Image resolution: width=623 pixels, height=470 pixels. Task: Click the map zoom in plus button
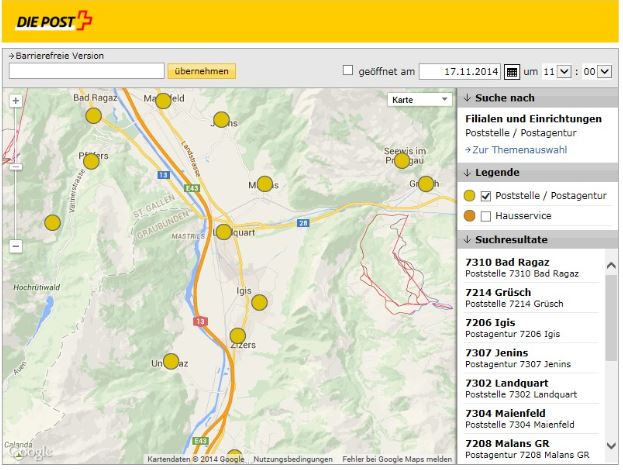pos(15,101)
